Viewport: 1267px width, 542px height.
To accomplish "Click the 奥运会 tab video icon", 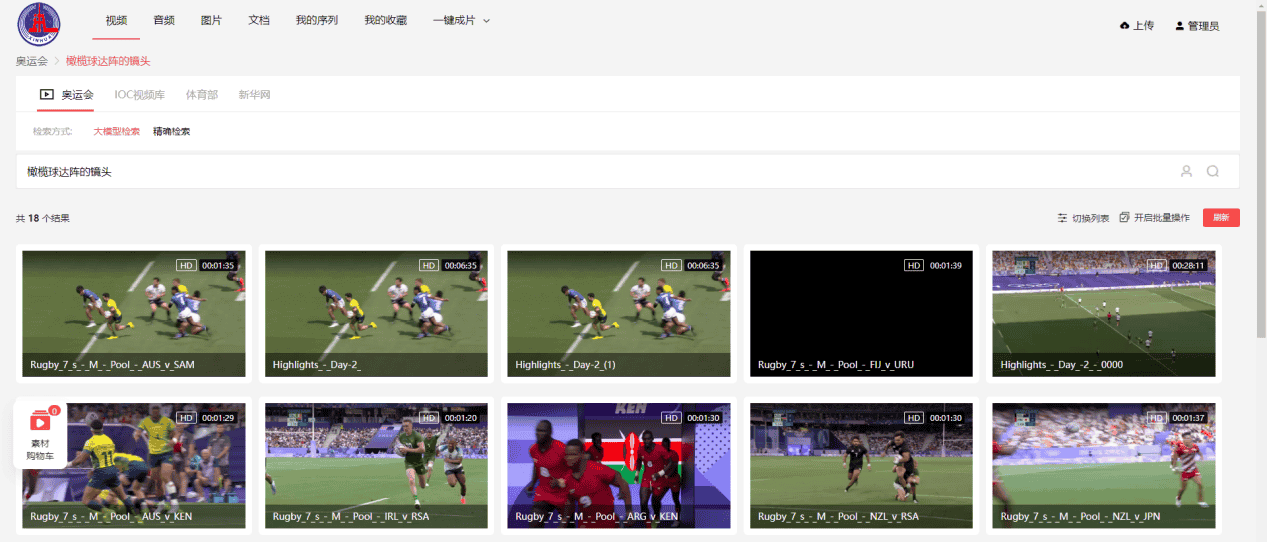I will pos(46,95).
